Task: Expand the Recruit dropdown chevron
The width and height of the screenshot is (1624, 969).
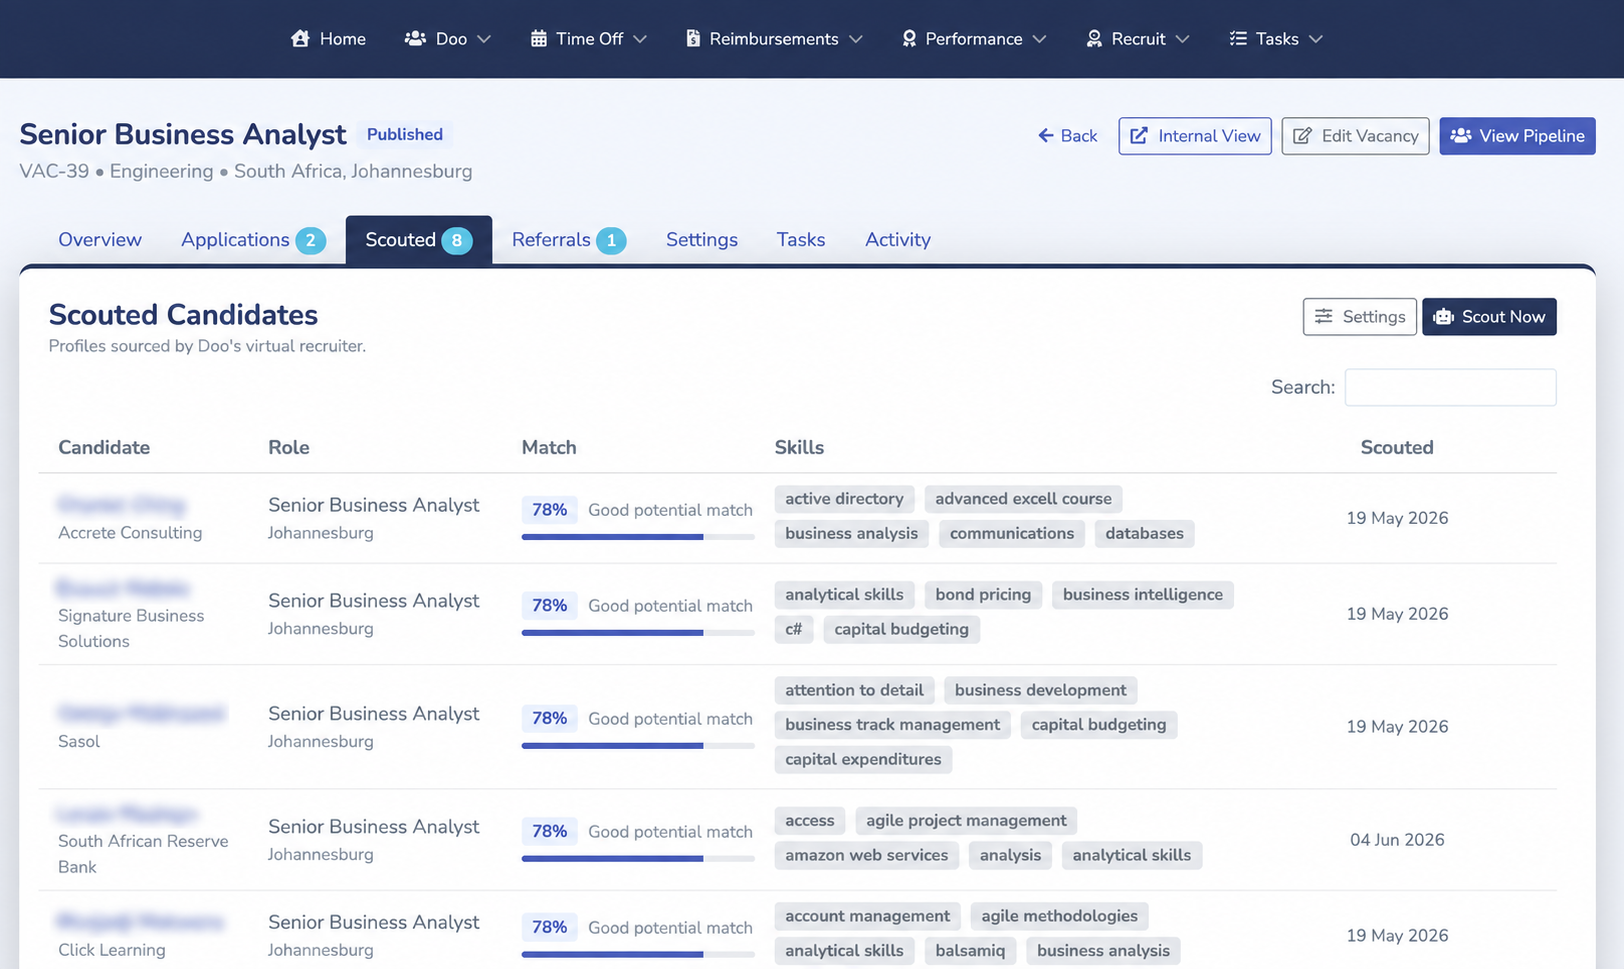Action: [1183, 39]
